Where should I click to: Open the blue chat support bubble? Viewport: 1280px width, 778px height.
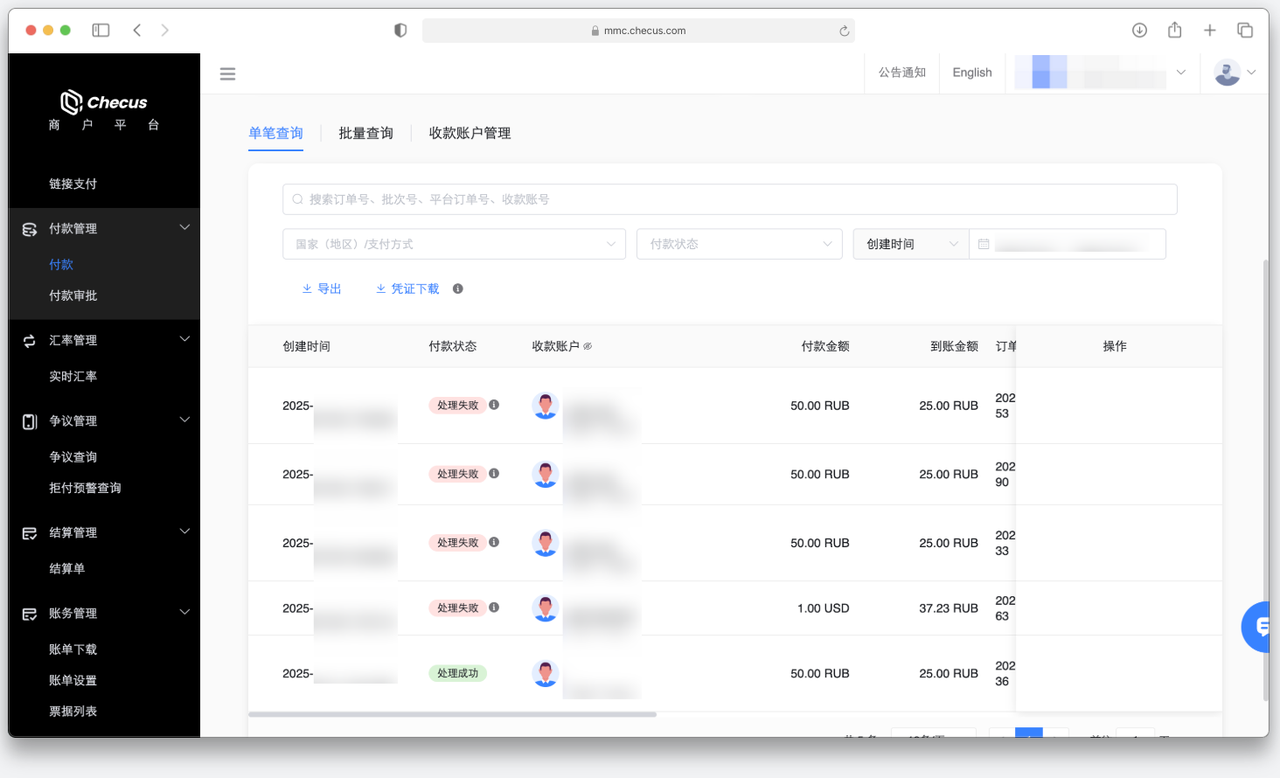click(x=1258, y=627)
